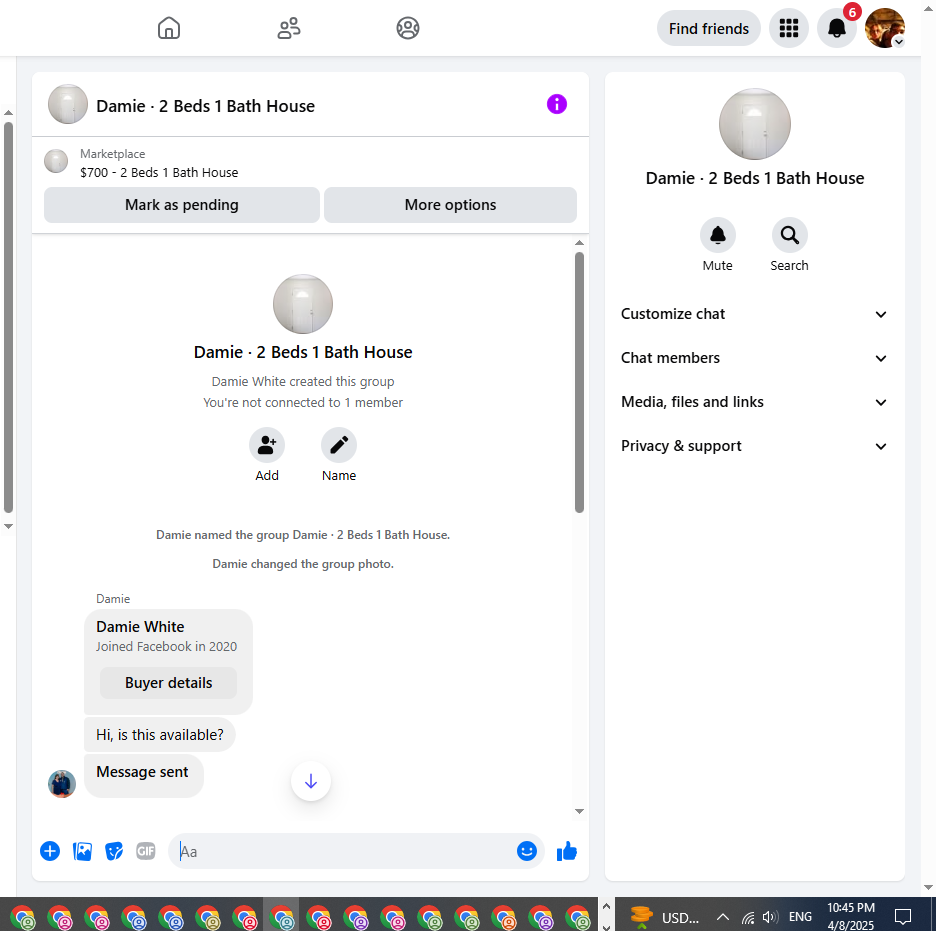Expand Privacy & support section
The height and width of the screenshot is (931, 936).
755,446
